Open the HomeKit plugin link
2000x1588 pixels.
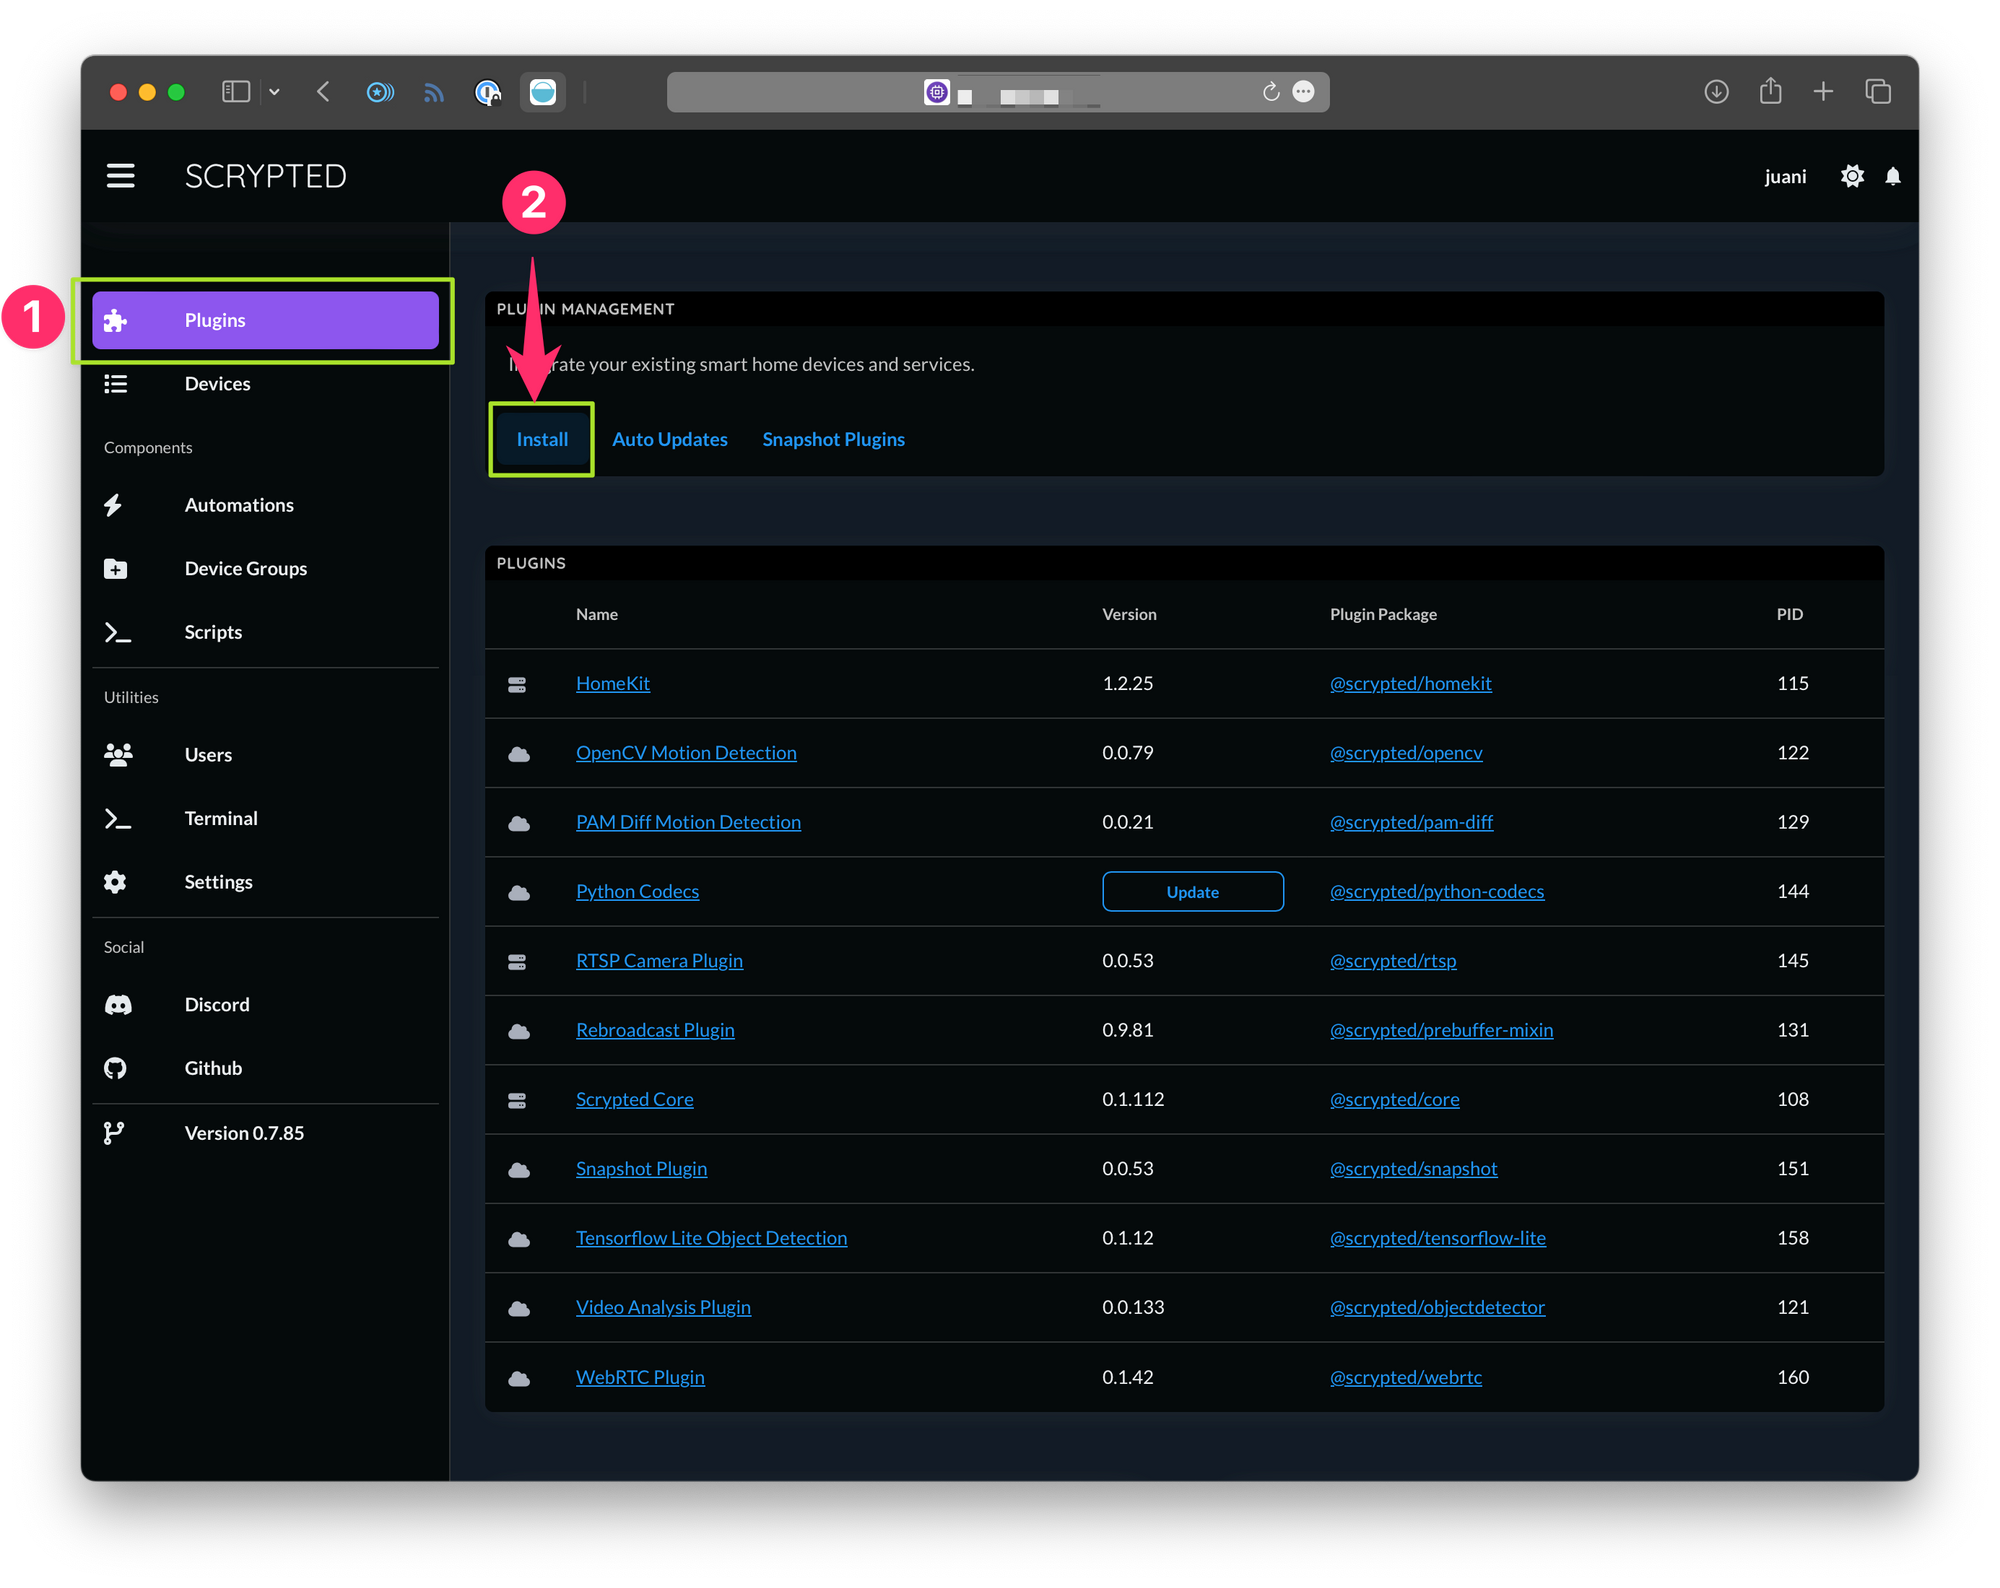point(613,684)
